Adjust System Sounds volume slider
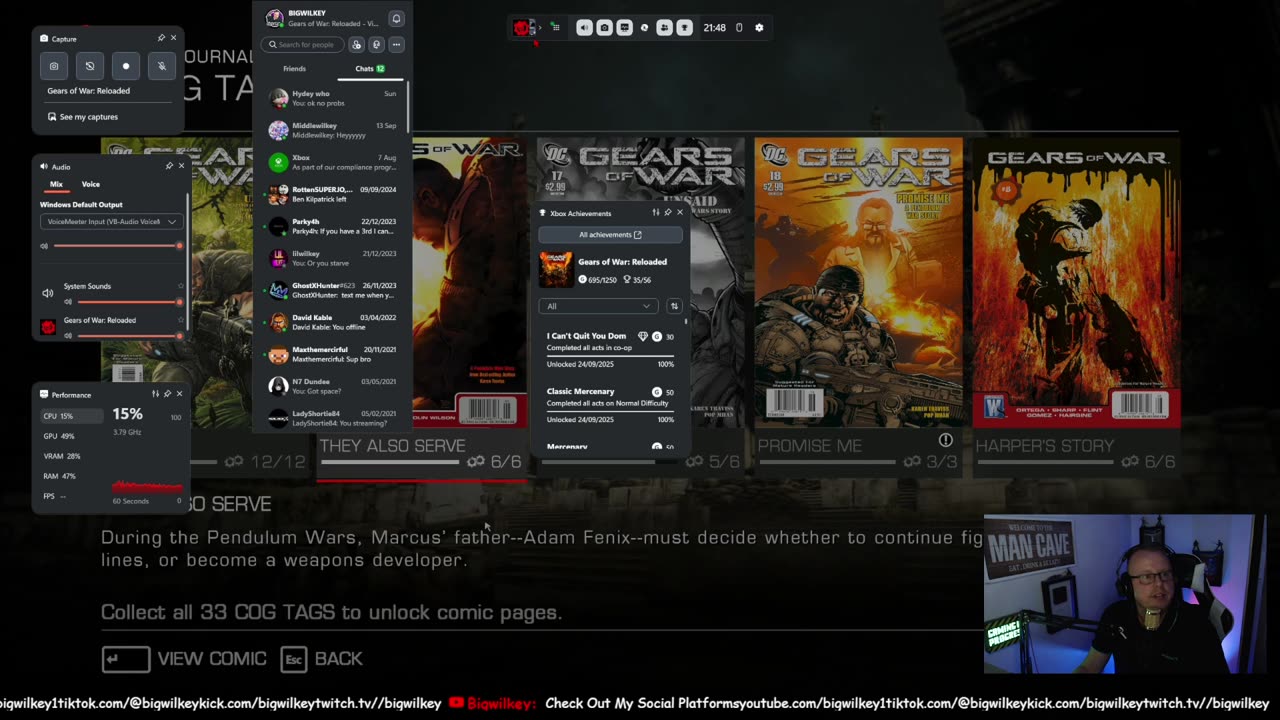This screenshot has height=720, width=1280. 128,301
